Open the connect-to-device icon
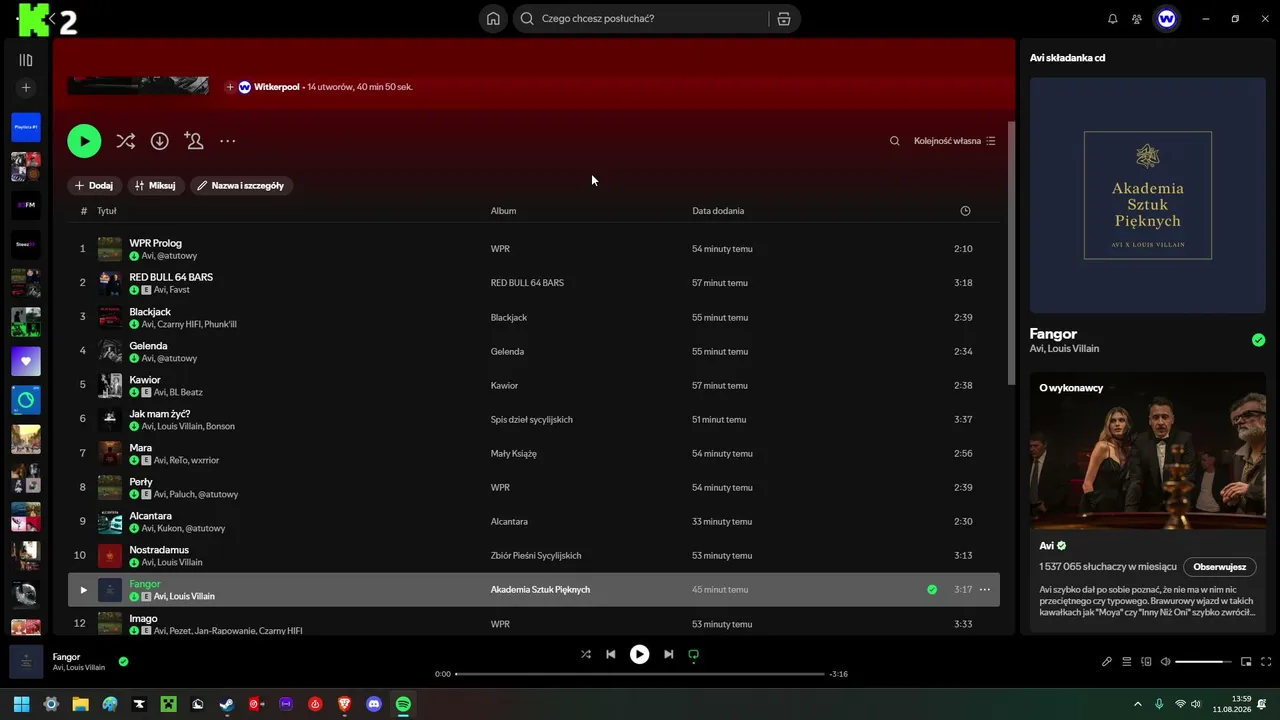This screenshot has width=1280, height=720. point(1147,661)
